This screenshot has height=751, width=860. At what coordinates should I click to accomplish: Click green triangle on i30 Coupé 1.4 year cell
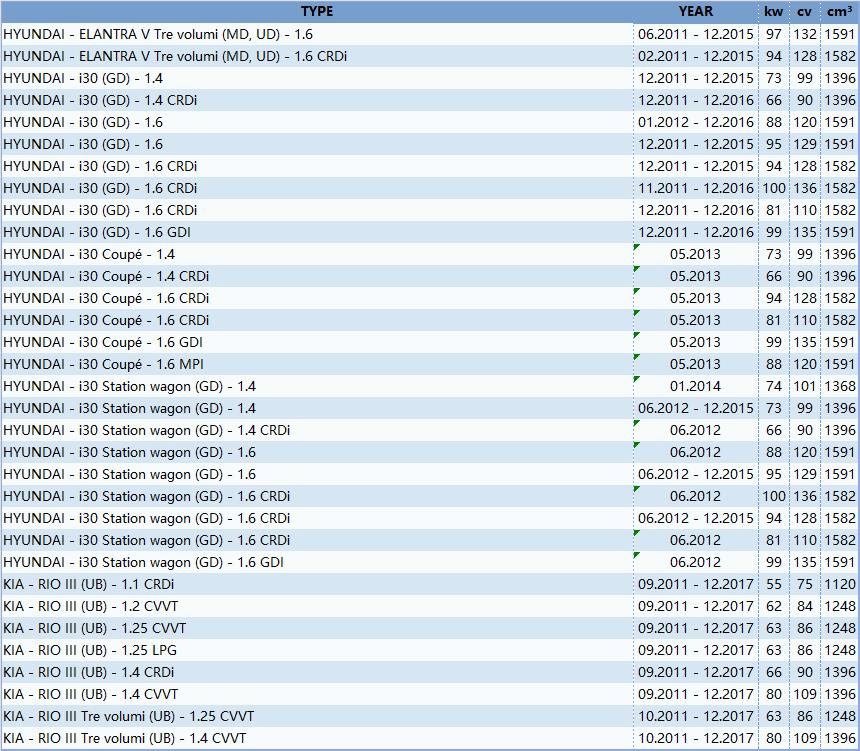tap(637, 246)
